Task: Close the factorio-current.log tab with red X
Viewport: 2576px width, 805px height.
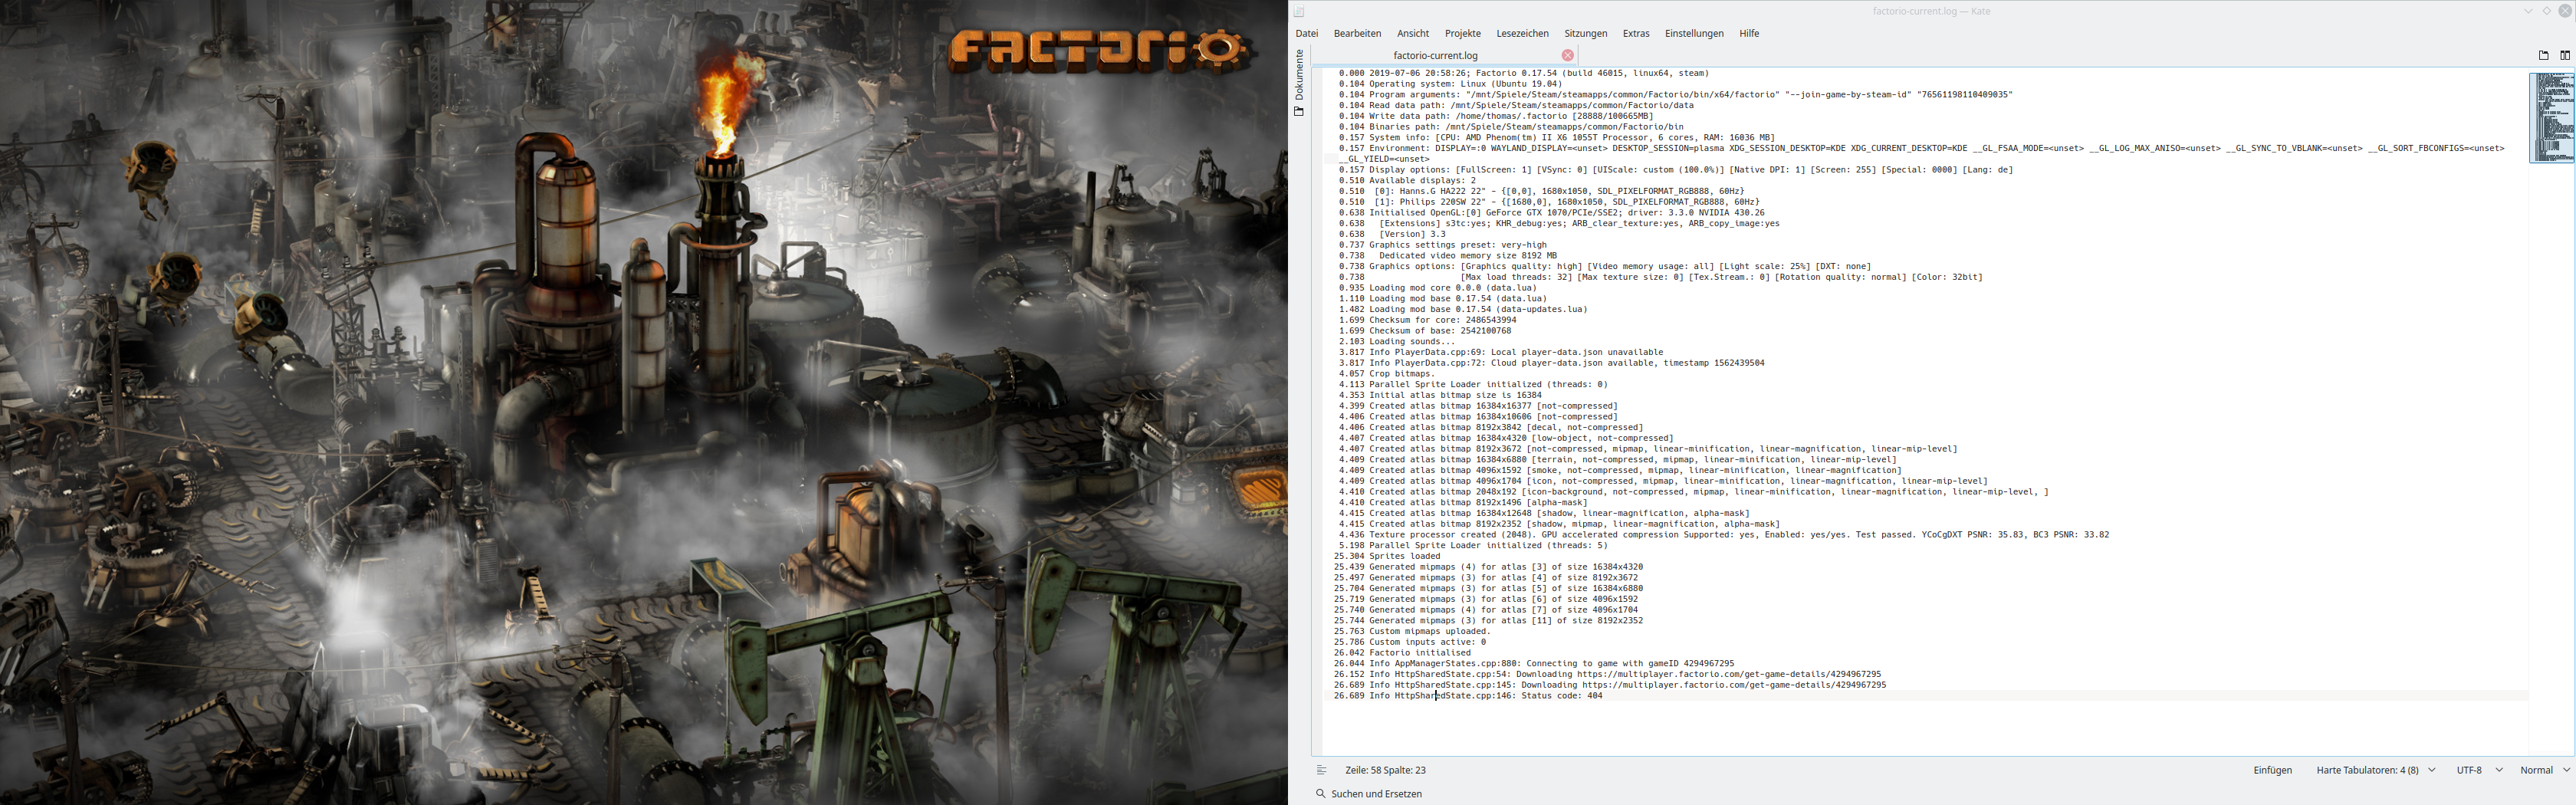Action: tap(1568, 56)
